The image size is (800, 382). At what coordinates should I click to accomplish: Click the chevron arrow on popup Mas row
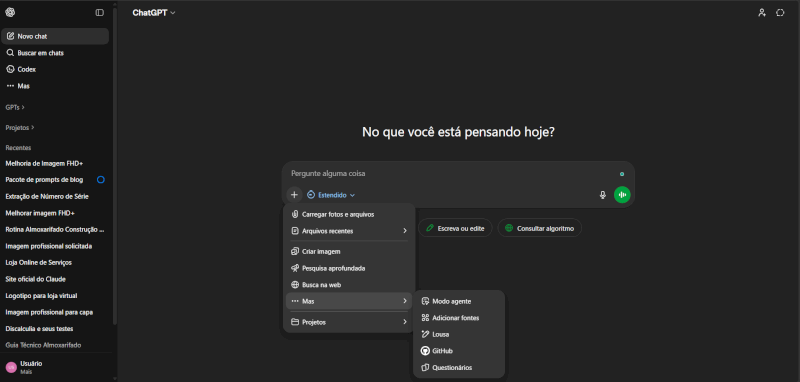pos(405,301)
